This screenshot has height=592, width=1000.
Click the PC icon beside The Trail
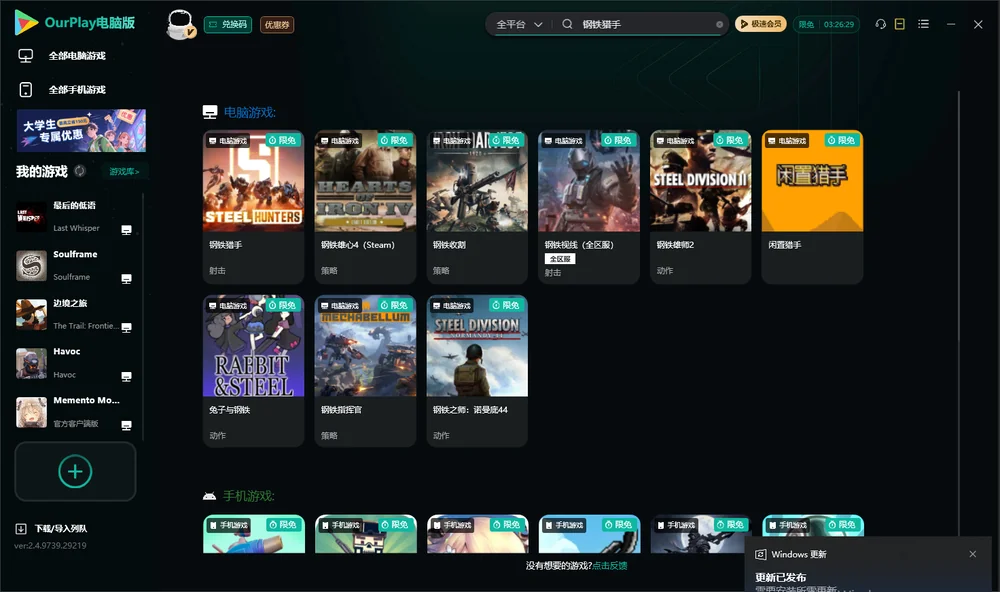click(x=126, y=327)
